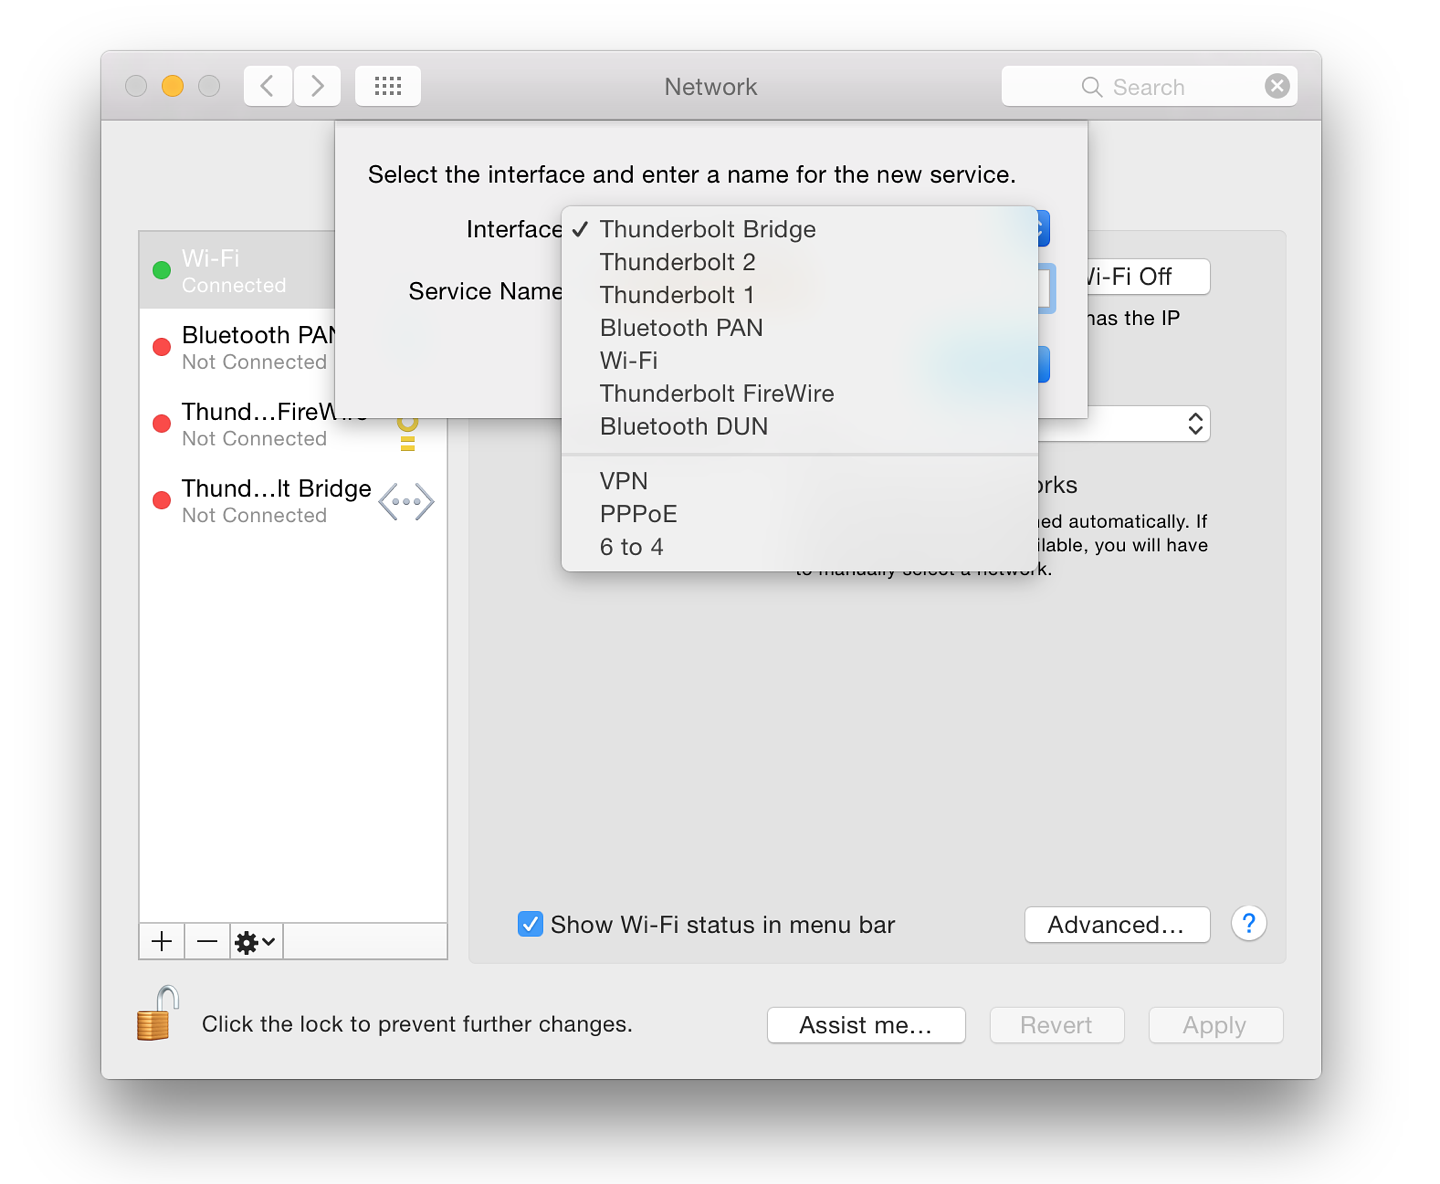Image resolution: width=1440 pixels, height=1184 pixels.
Task: Open the Network Name popup stepper arrows
Action: [x=1195, y=424]
